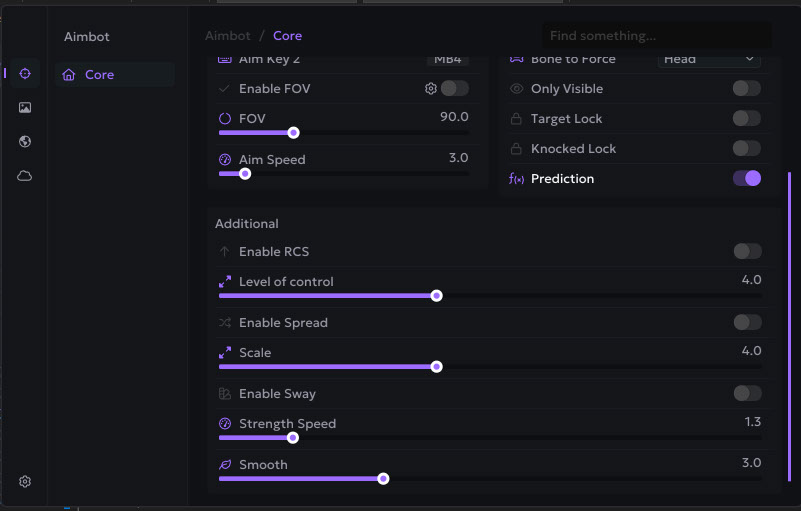801x511 pixels.
Task: Click Core in the breadcrumb path
Action: click(x=287, y=36)
